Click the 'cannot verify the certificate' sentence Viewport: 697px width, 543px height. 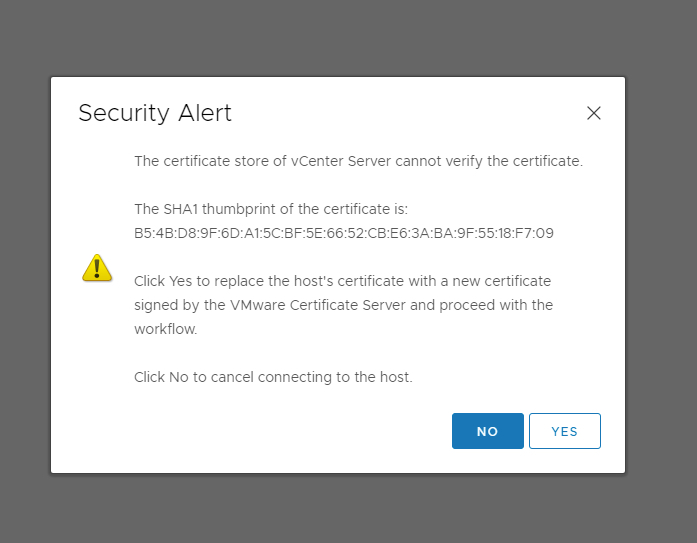358,161
